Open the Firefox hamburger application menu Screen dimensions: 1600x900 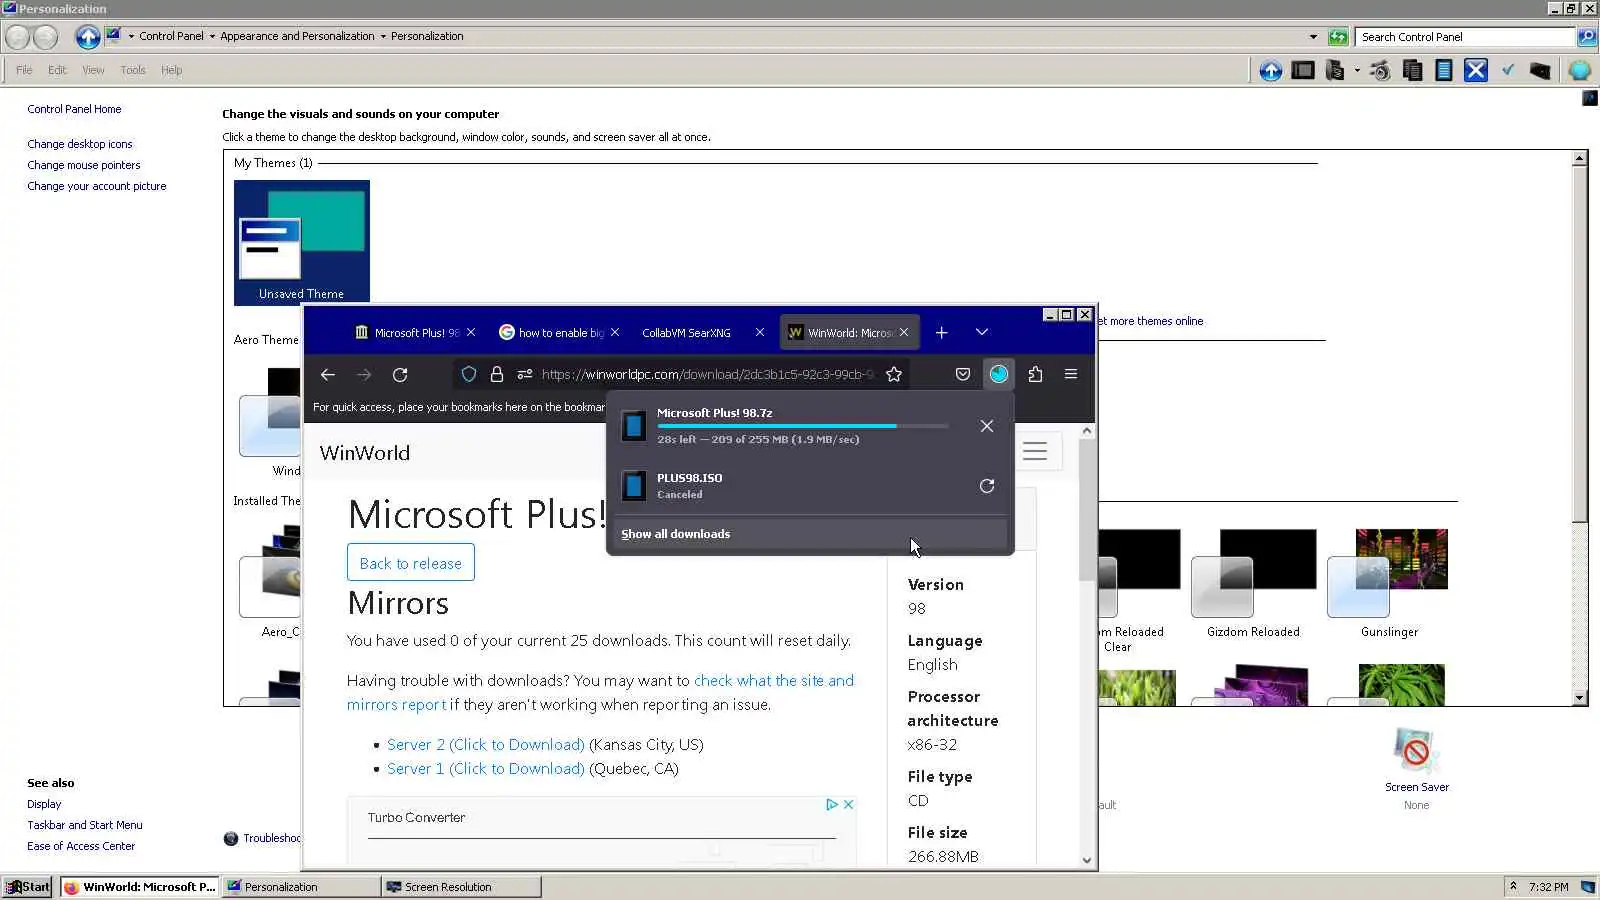pyautogui.click(x=1071, y=374)
